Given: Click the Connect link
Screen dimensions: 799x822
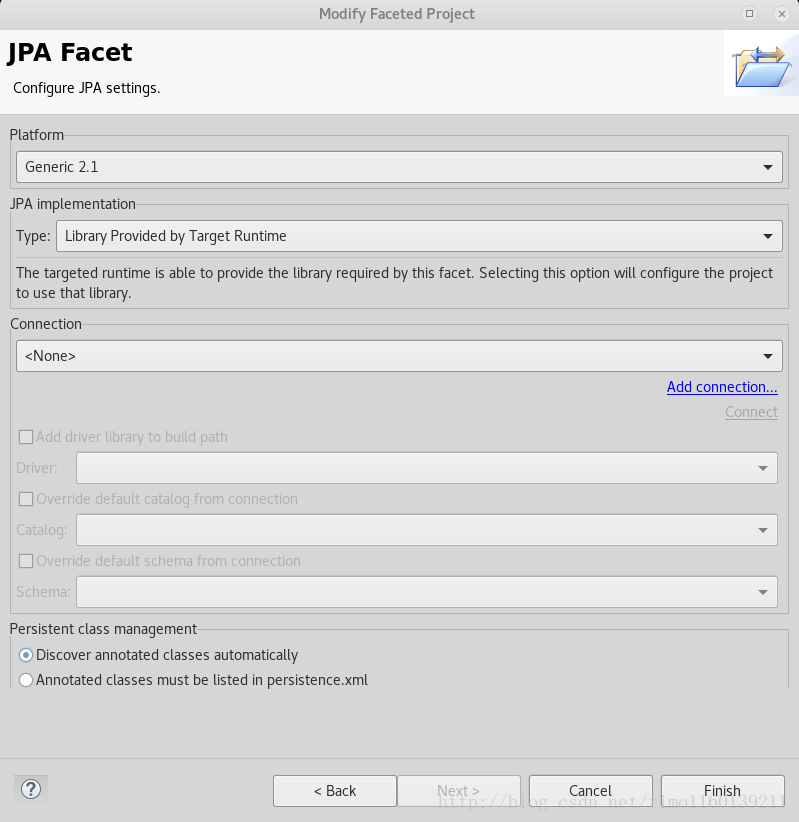Looking at the screenshot, I should pos(751,412).
